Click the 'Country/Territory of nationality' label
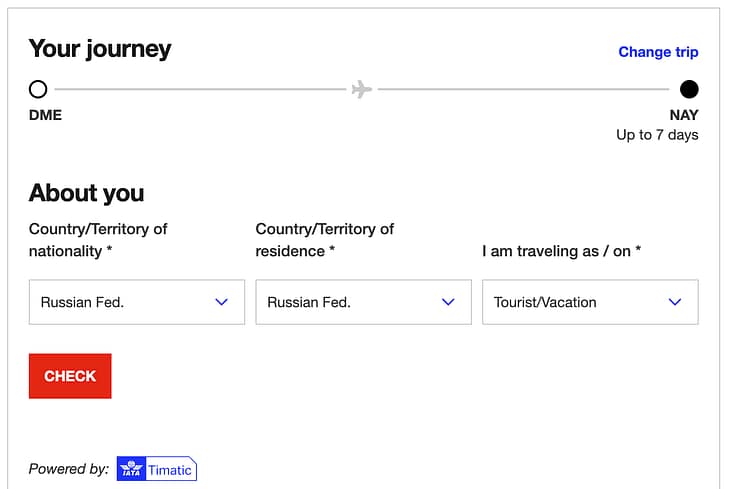 [98, 240]
